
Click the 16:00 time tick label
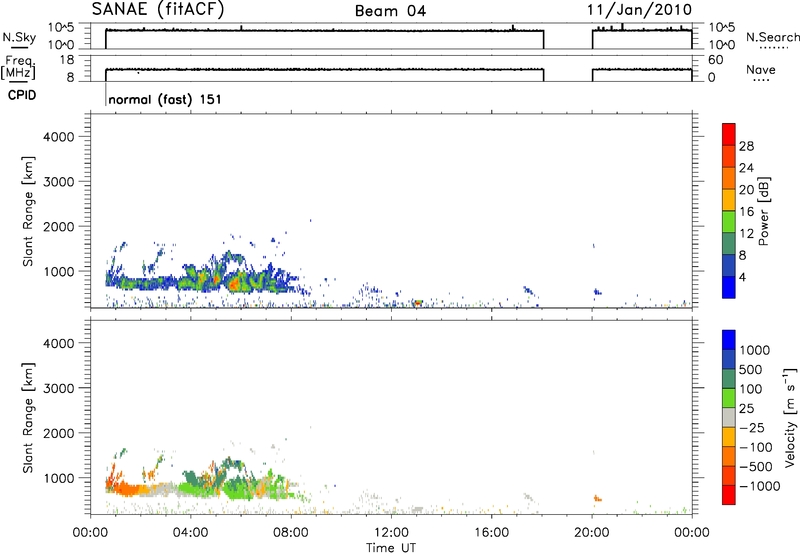coord(491,533)
